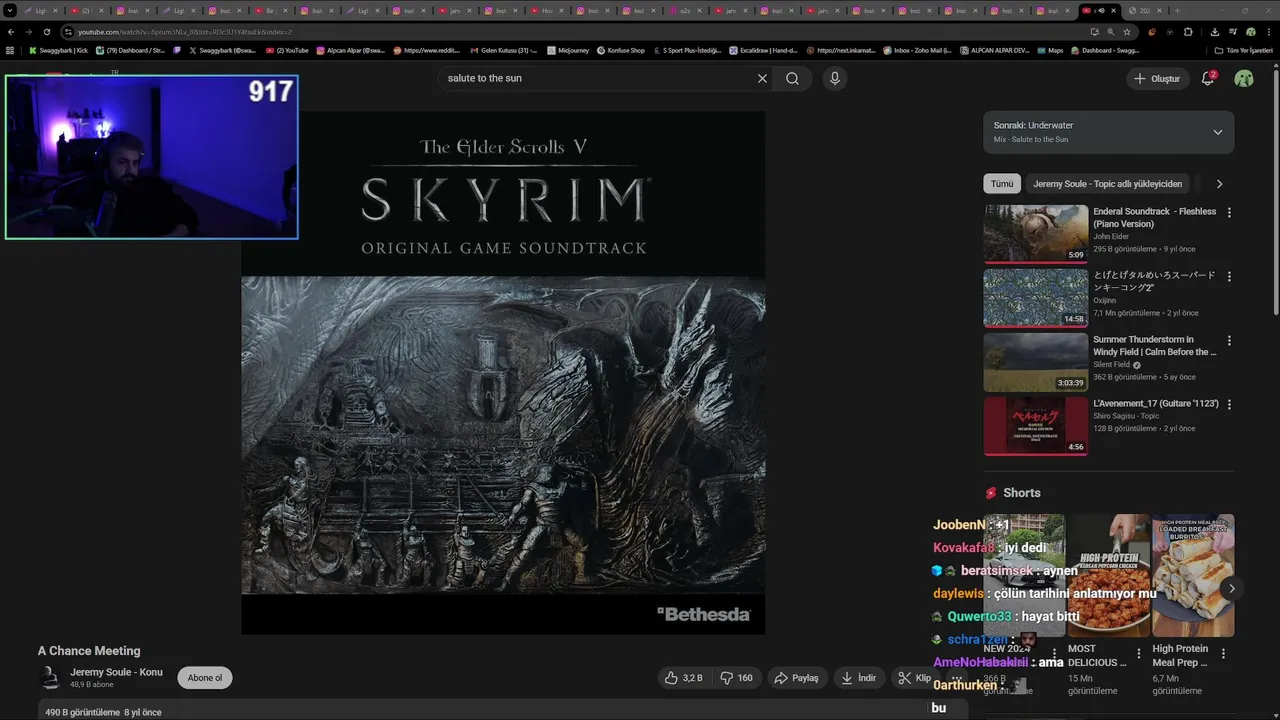This screenshot has height=720, width=1280.
Task: Download the video with İndir
Action: (858, 678)
